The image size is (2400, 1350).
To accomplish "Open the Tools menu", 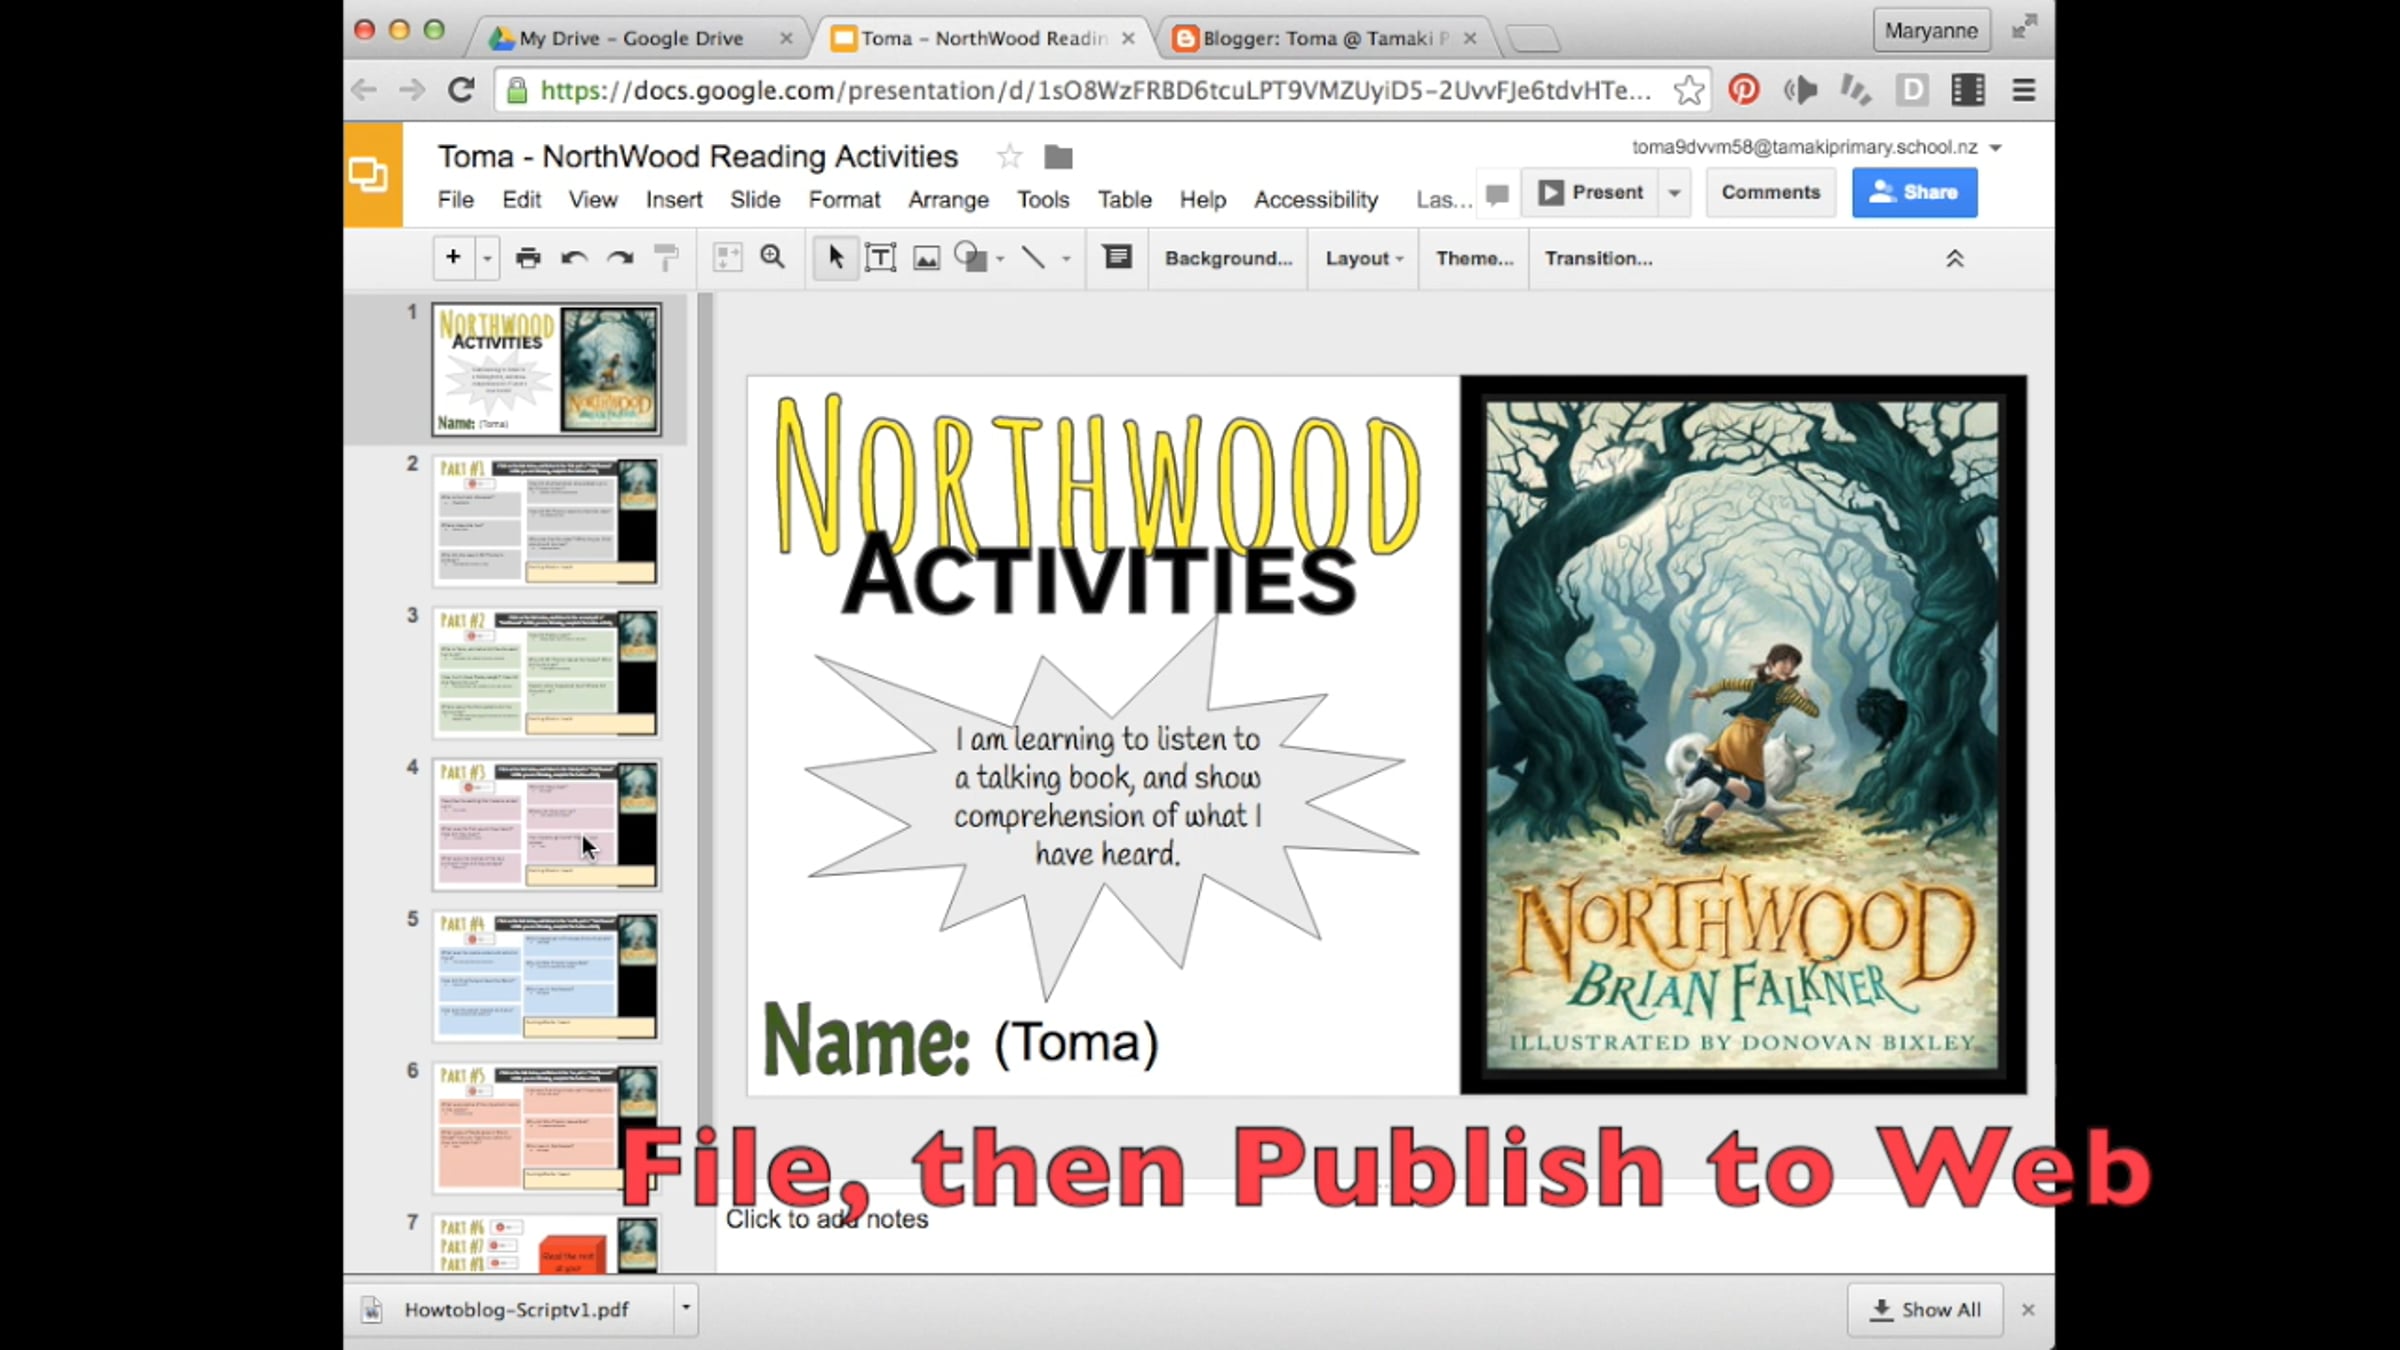I will coord(1043,200).
